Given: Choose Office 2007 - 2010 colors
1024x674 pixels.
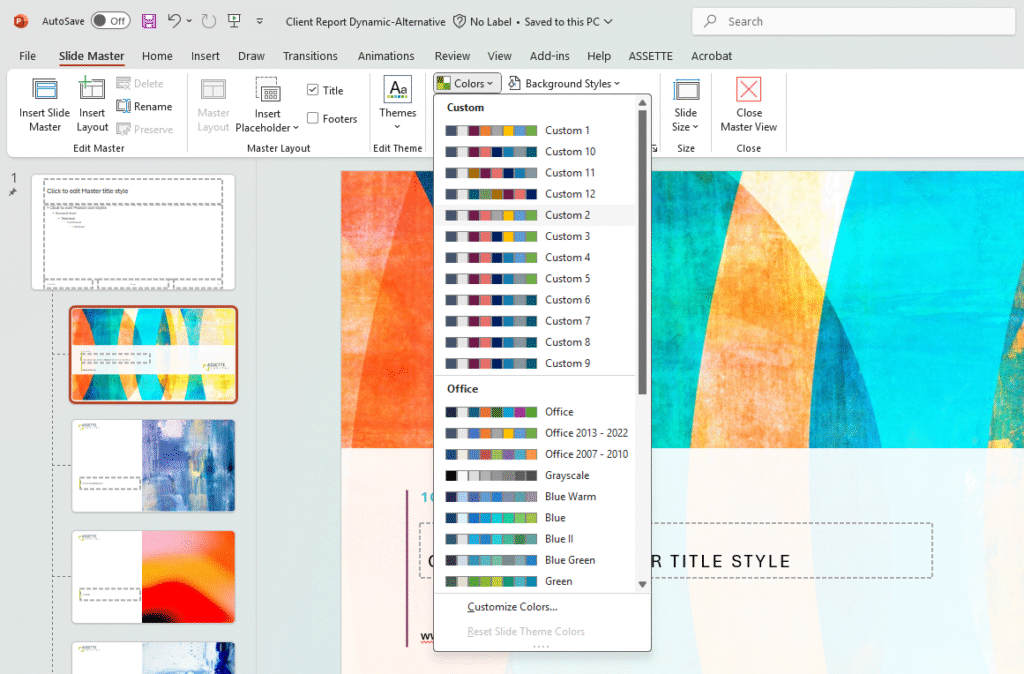Looking at the screenshot, I should (536, 454).
